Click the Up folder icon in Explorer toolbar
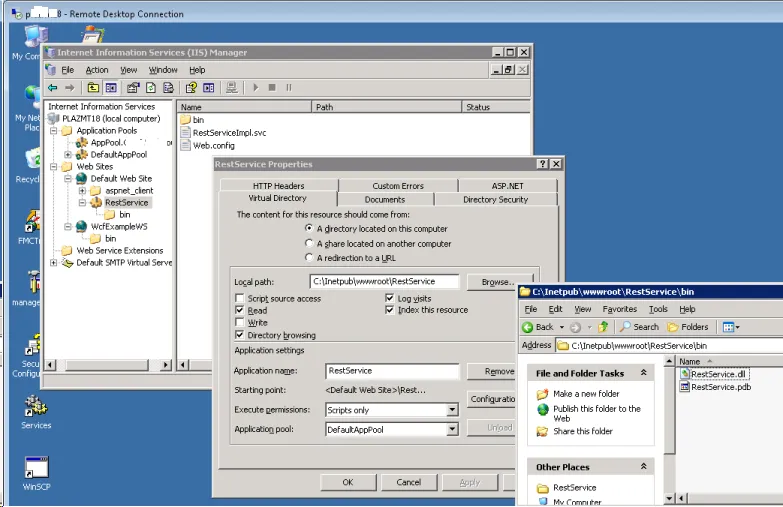783x507 pixels. point(603,327)
